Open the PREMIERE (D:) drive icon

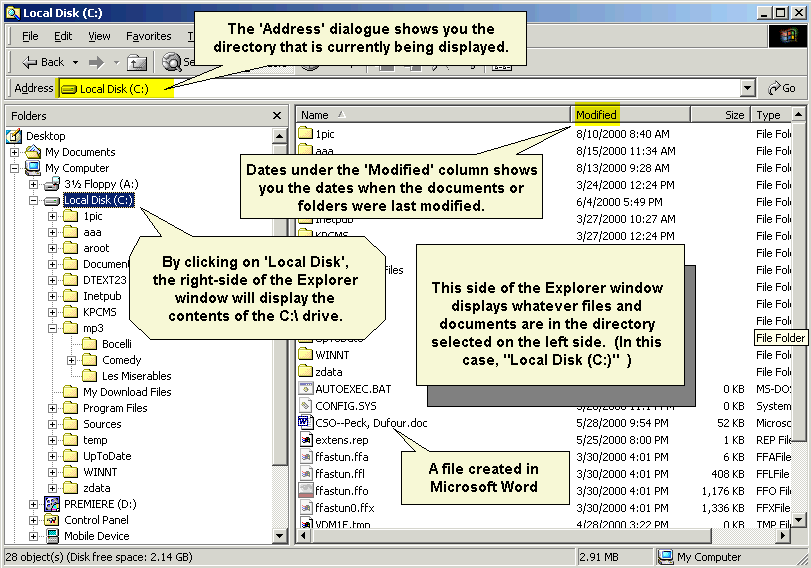pos(52,504)
